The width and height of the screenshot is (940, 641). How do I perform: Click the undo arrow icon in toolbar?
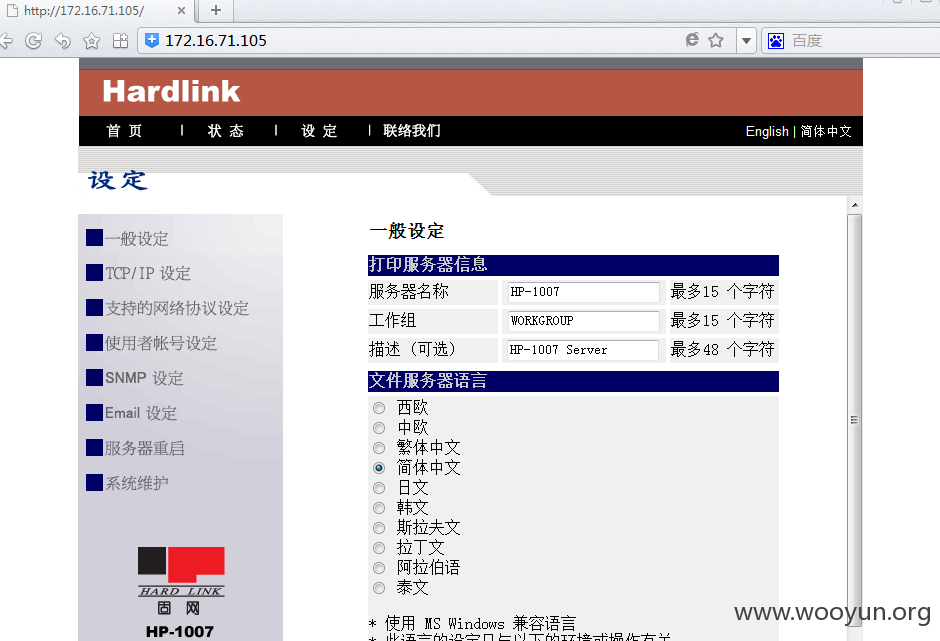[62, 41]
